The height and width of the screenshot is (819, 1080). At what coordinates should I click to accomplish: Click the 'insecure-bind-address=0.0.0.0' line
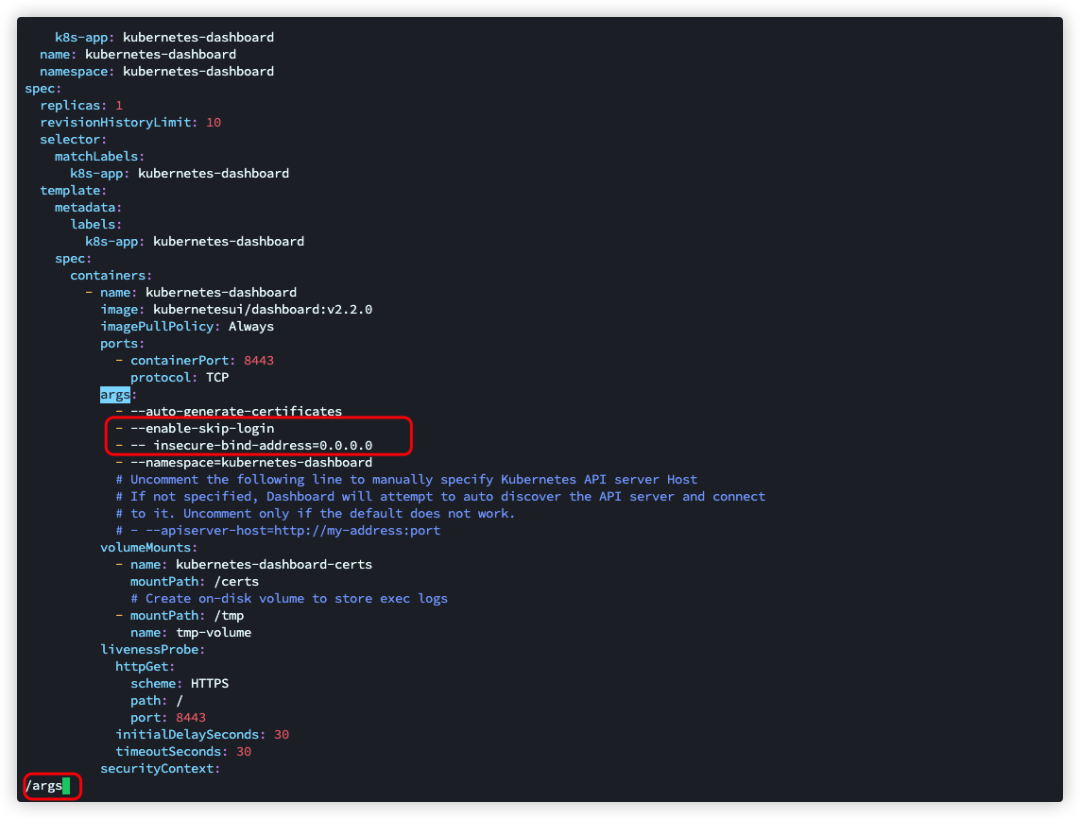coord(262,446)
